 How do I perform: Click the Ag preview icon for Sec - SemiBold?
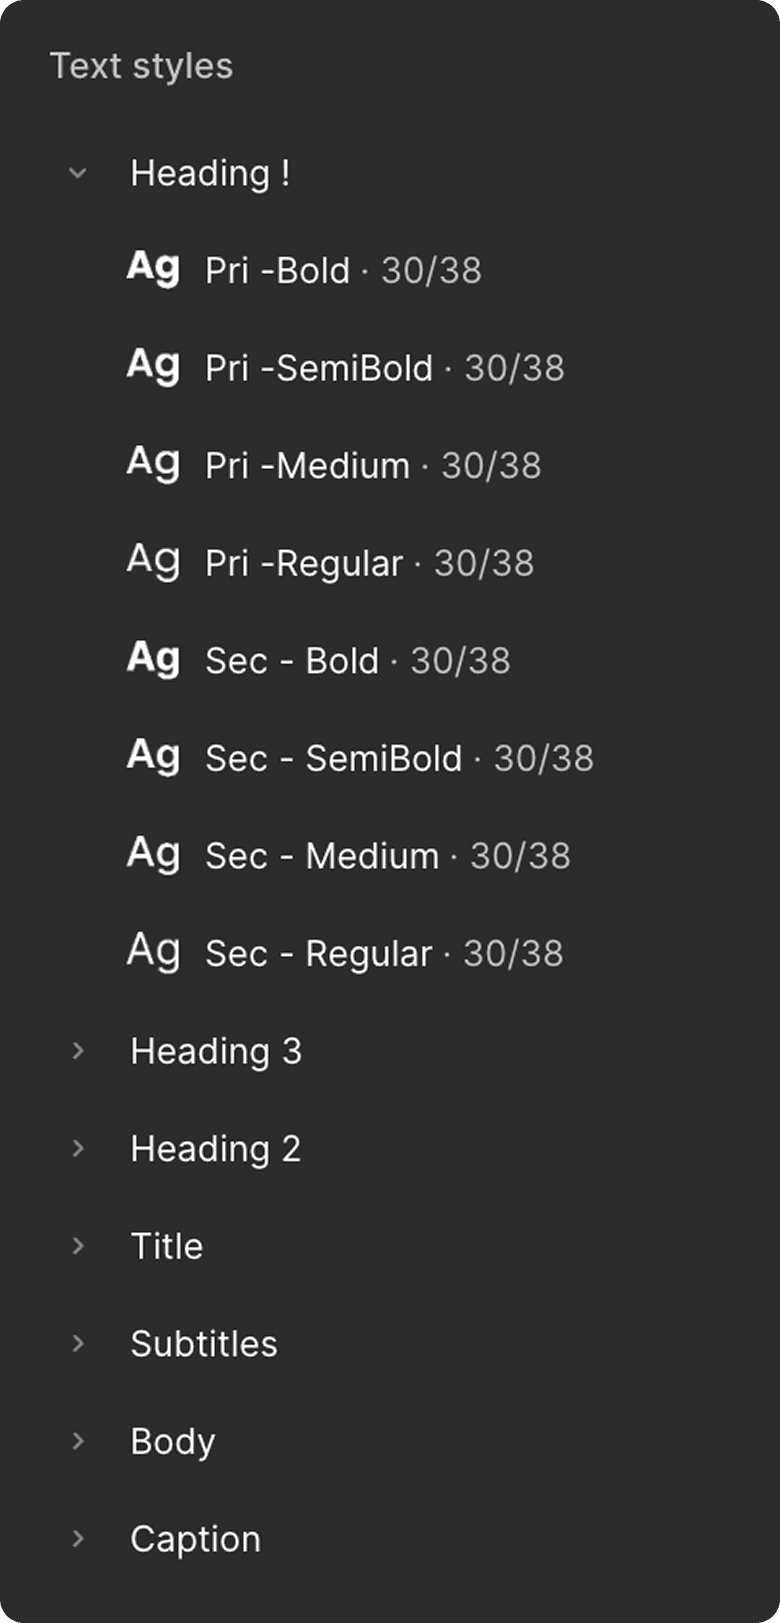pos(153,757)
